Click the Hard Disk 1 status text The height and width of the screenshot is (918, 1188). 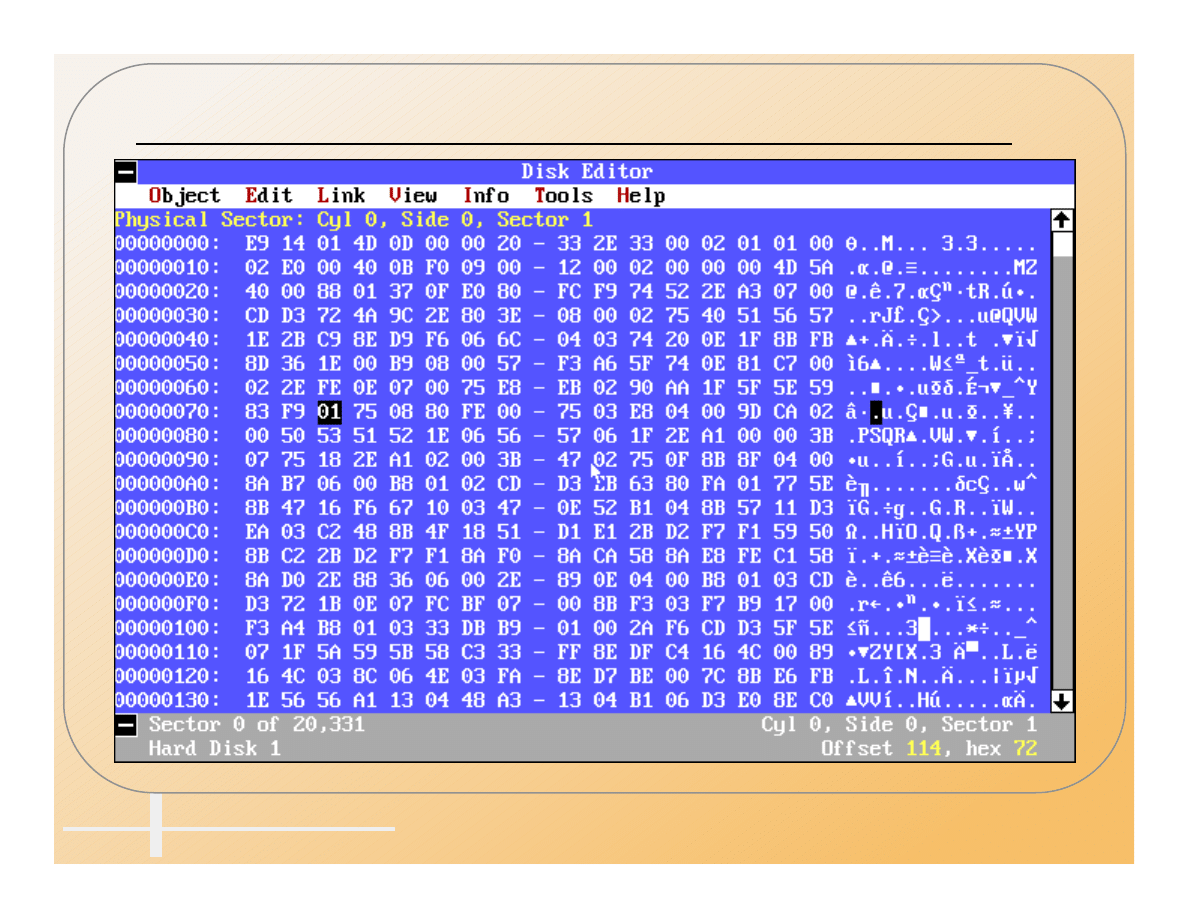point(215,749)
